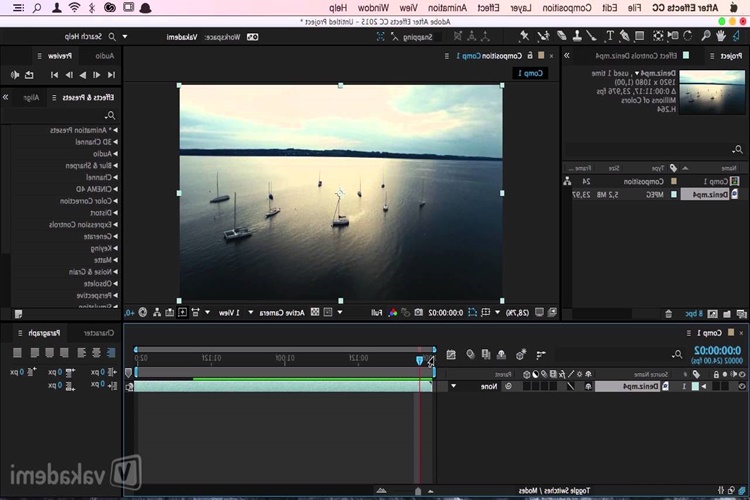750x500 pixels.
Task: Play the preview with the play button
Action: [83, 75]
